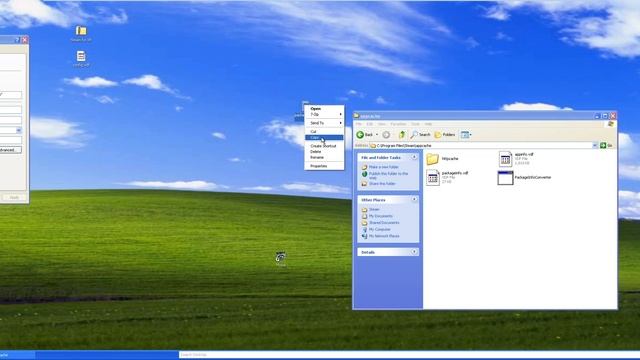The height and width of the screenshot is (360, 640).
Task: Select the PackageInfoConverter program icon
Action: (x=505, y=178)
